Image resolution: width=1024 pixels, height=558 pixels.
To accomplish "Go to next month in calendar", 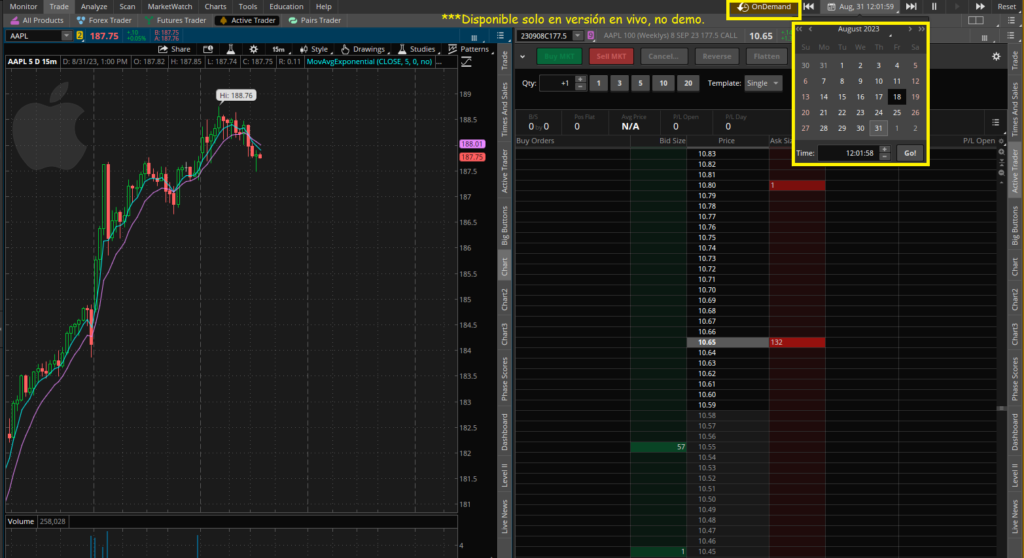I will 910,29.
